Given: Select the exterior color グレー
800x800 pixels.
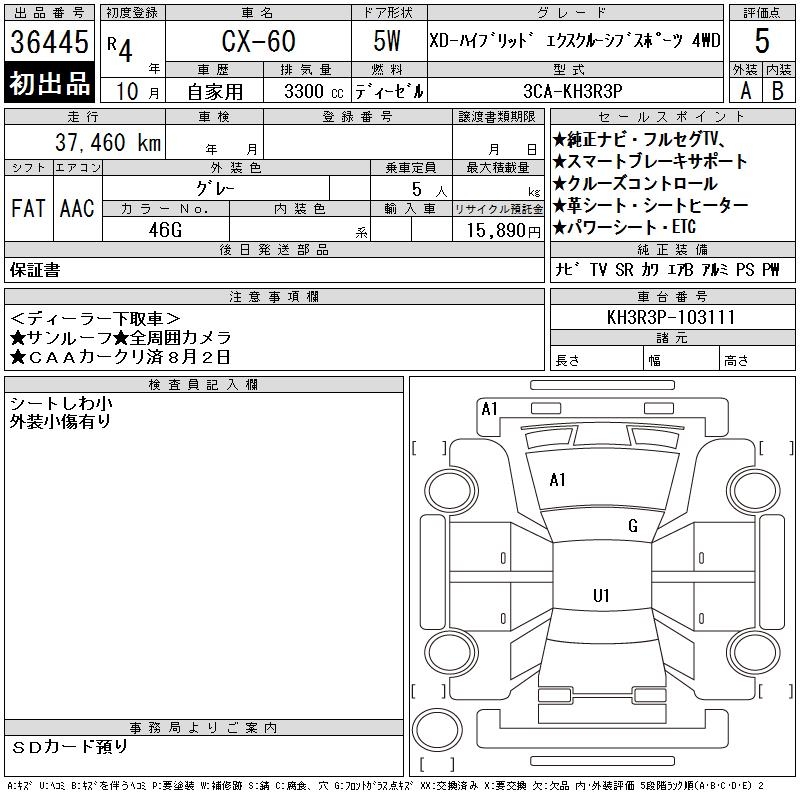Looking at the screenshot, I should click(x=215, y=189).
